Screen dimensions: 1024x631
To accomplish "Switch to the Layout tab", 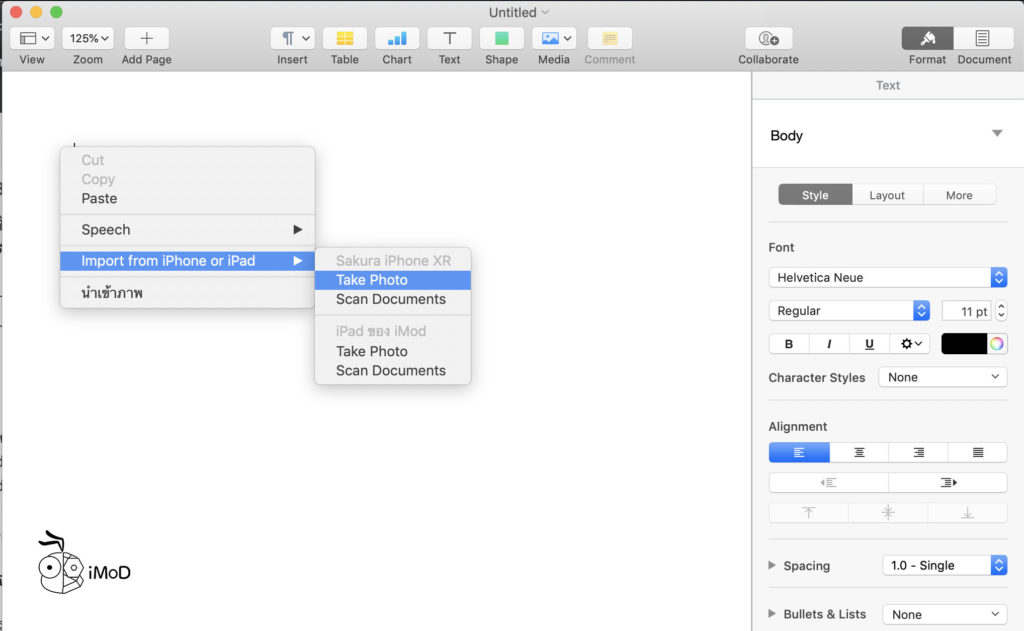I will 886,195.
